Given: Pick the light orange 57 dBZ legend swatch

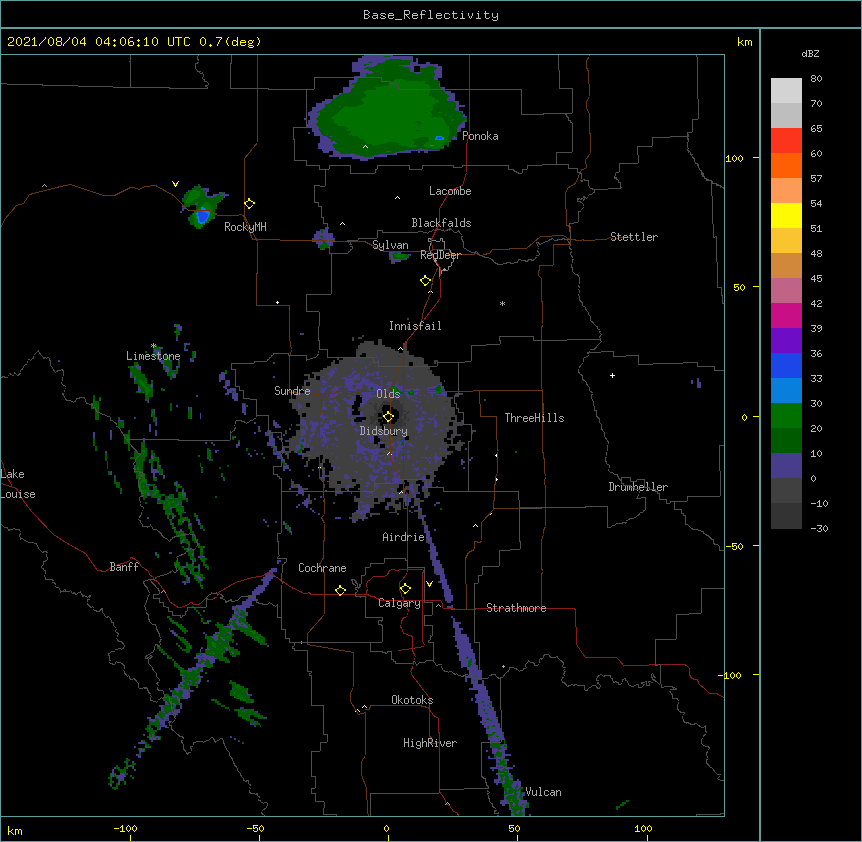Looking at the screenshot, I should (786, 191).
